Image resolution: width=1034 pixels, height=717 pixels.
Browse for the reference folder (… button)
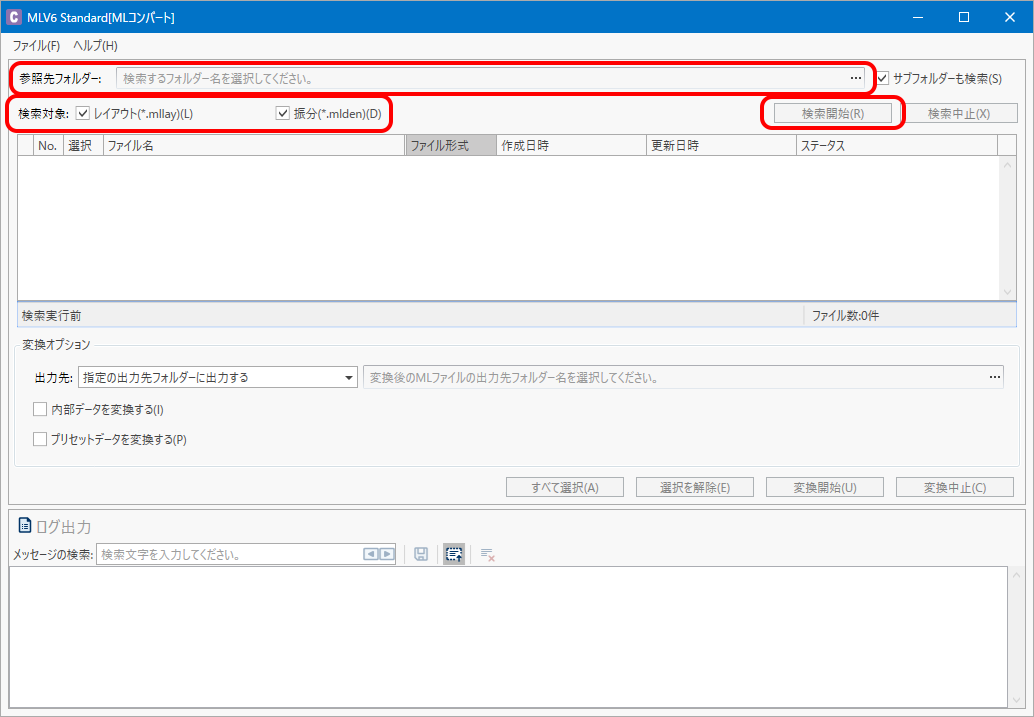coord(855,78)
